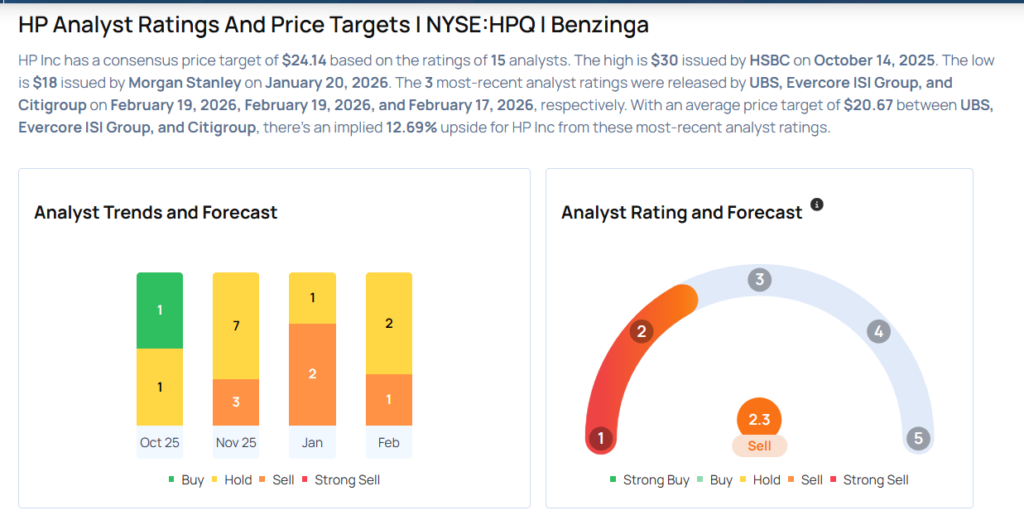Click the green Buy segment of Oct 25 bar
This screenshot has height=520, width=1024.
[160, 310]
